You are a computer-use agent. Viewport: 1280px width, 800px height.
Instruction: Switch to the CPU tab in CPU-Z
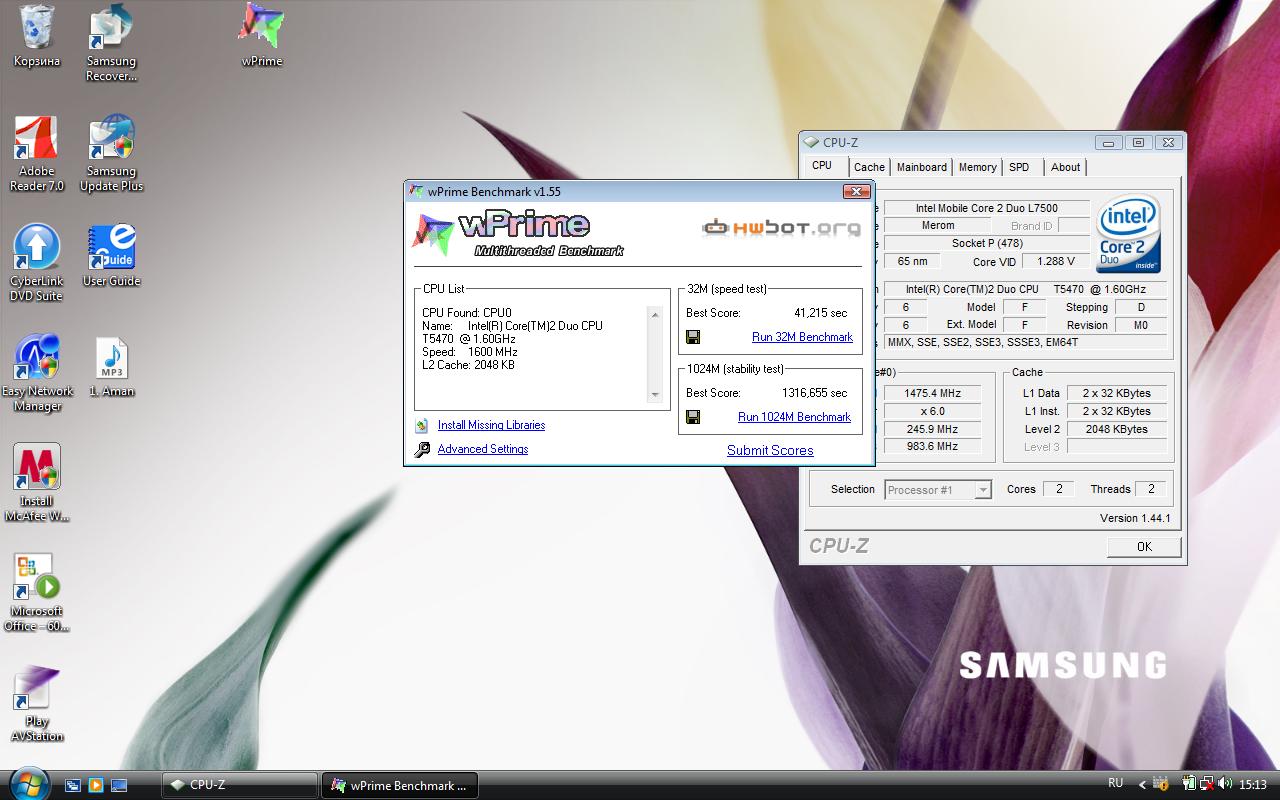point(822,166)
